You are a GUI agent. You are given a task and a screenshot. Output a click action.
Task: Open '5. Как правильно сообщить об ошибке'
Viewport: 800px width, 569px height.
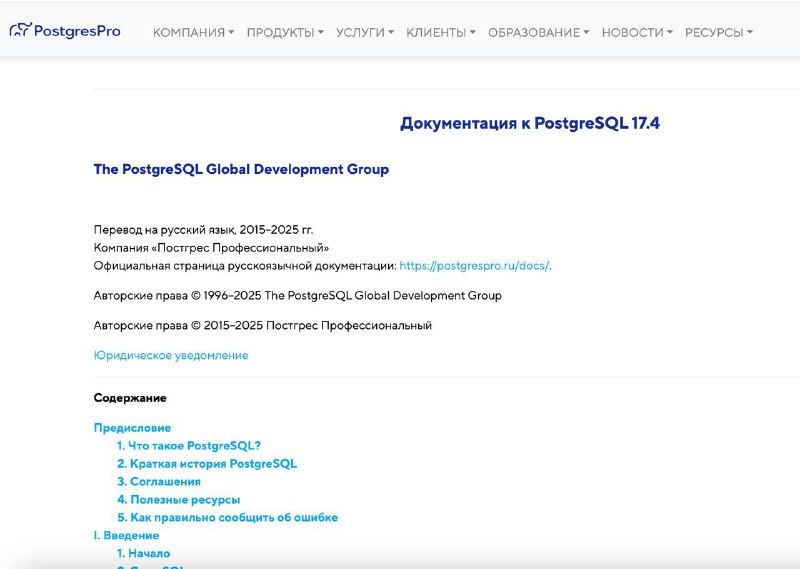tap(228, 517)
